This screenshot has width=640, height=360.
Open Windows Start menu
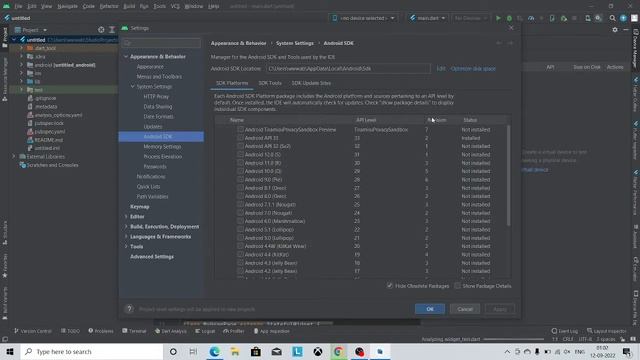(10, 351)
